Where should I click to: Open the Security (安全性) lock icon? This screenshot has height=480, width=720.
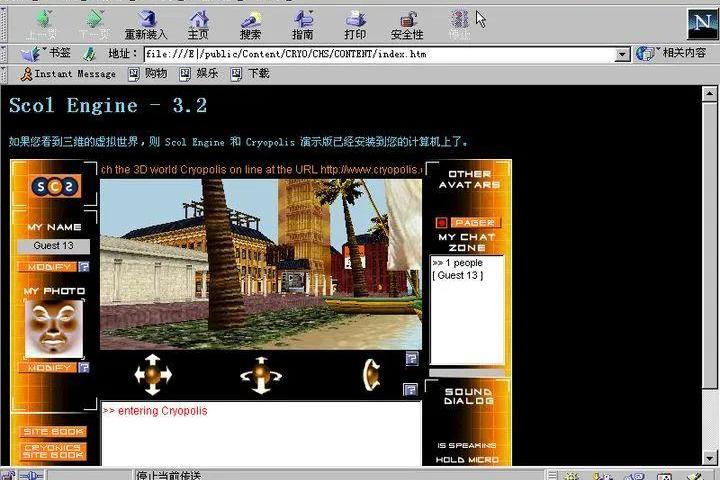pos(407,24)
